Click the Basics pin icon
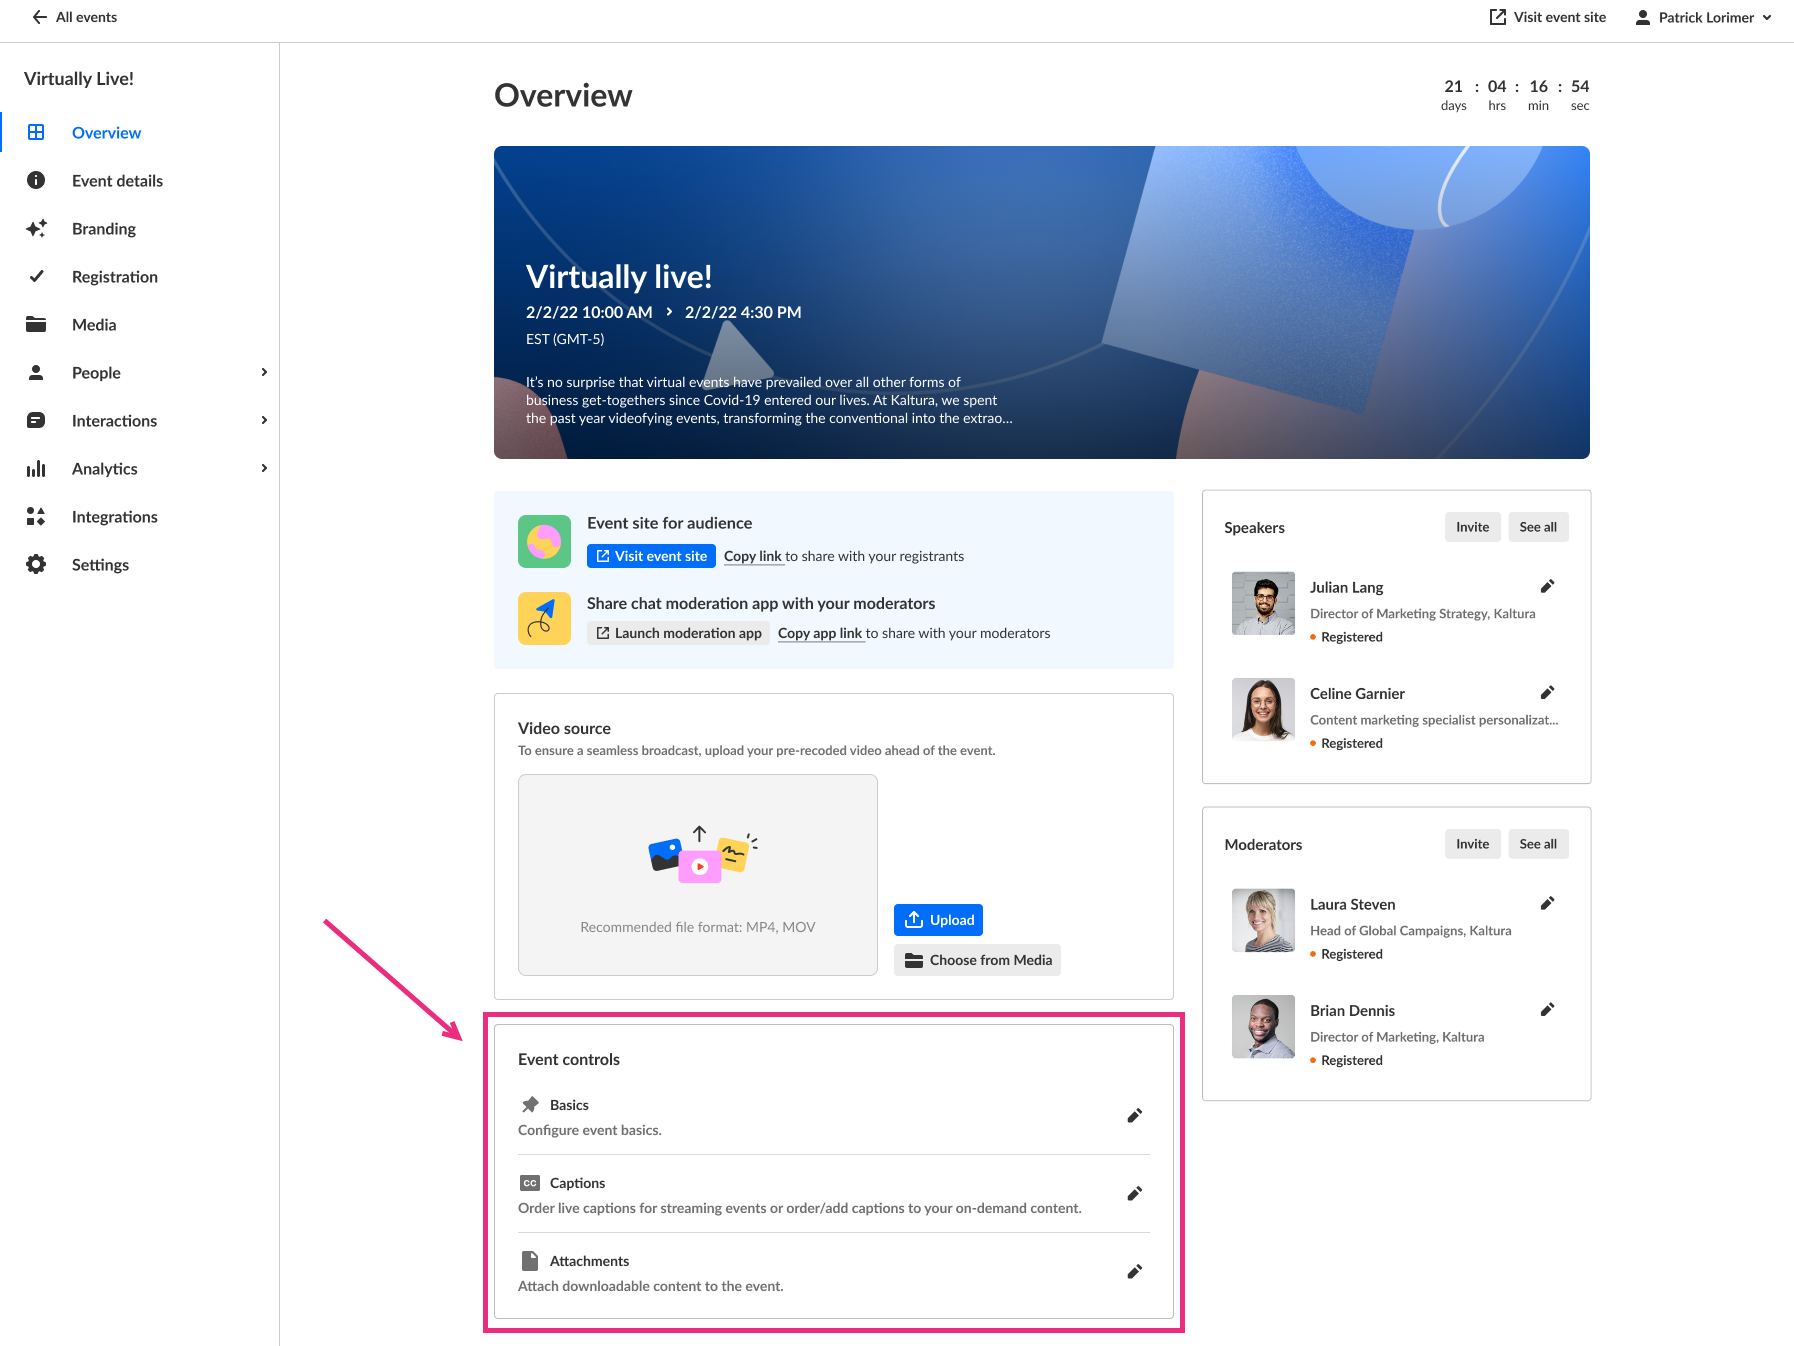The height and width of the screenshot is (1346, 1794). (x=530, y=1105)
